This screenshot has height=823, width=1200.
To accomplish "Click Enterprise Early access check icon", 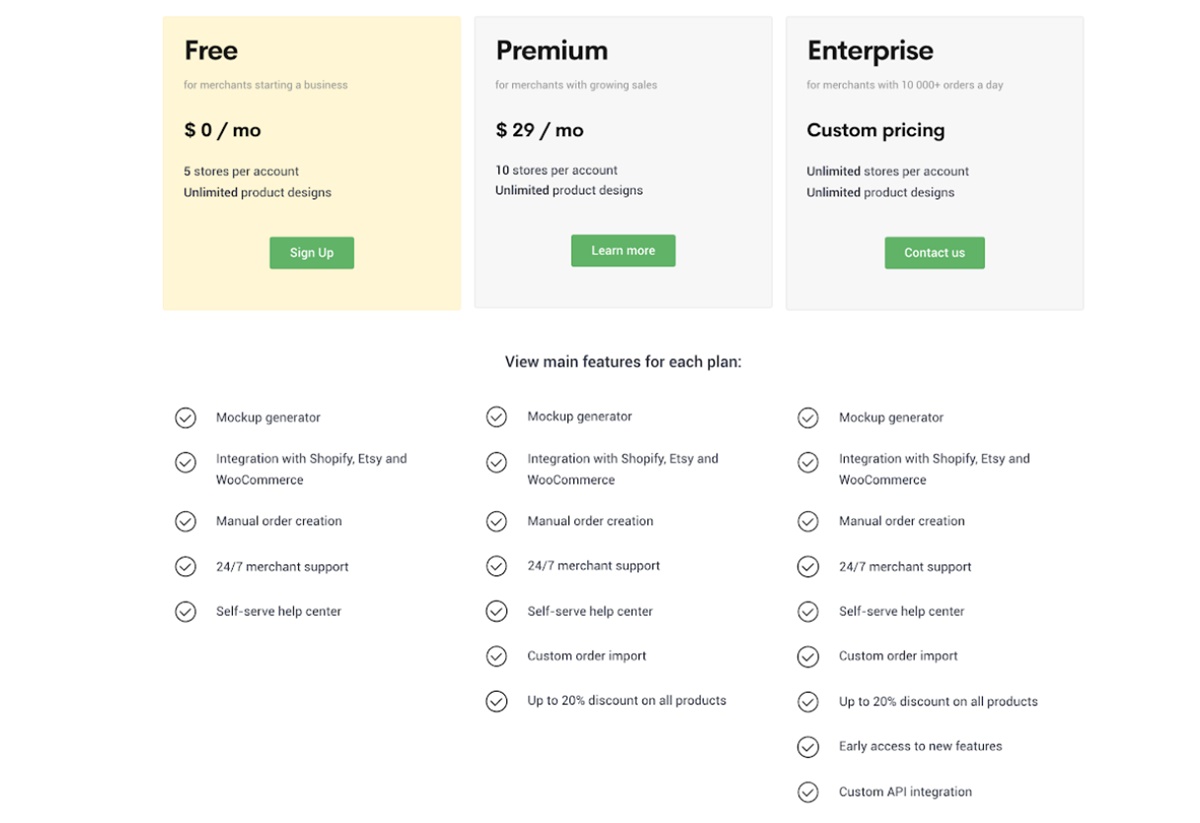I will coord(808,747).
